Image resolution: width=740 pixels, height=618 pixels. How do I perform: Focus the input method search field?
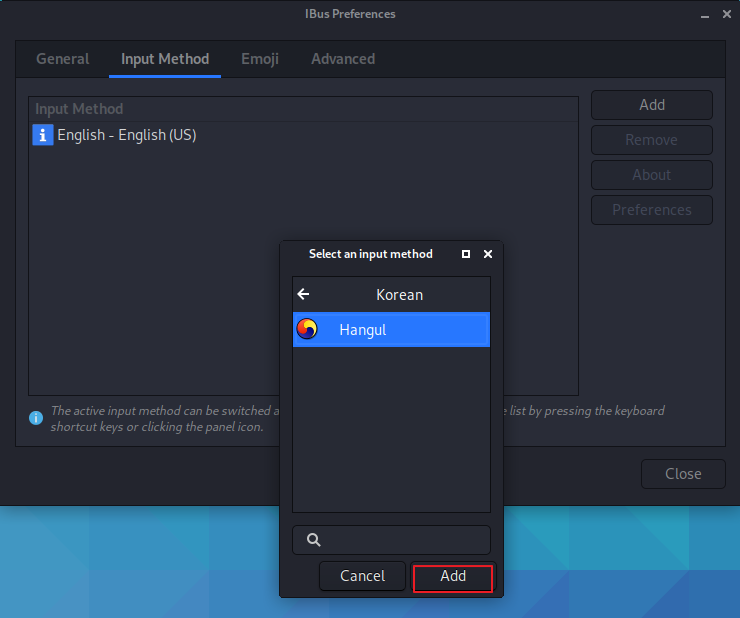click(x=391, y=540)
